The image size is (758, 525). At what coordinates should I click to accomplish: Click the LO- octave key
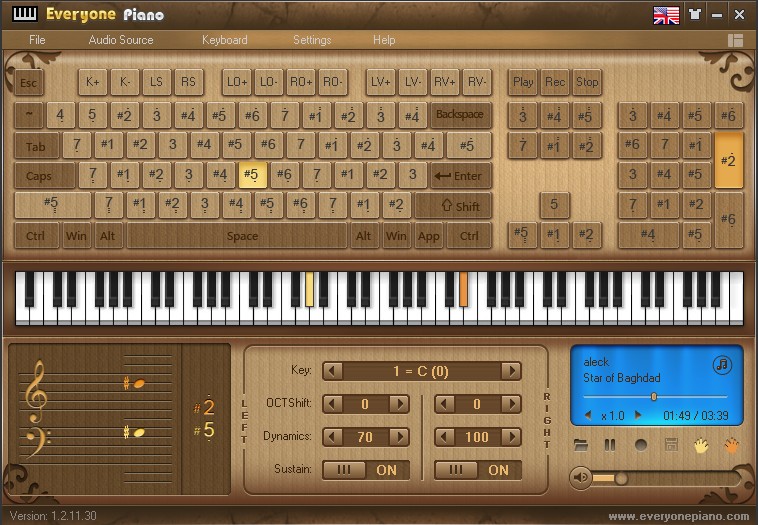pos(269,82)
